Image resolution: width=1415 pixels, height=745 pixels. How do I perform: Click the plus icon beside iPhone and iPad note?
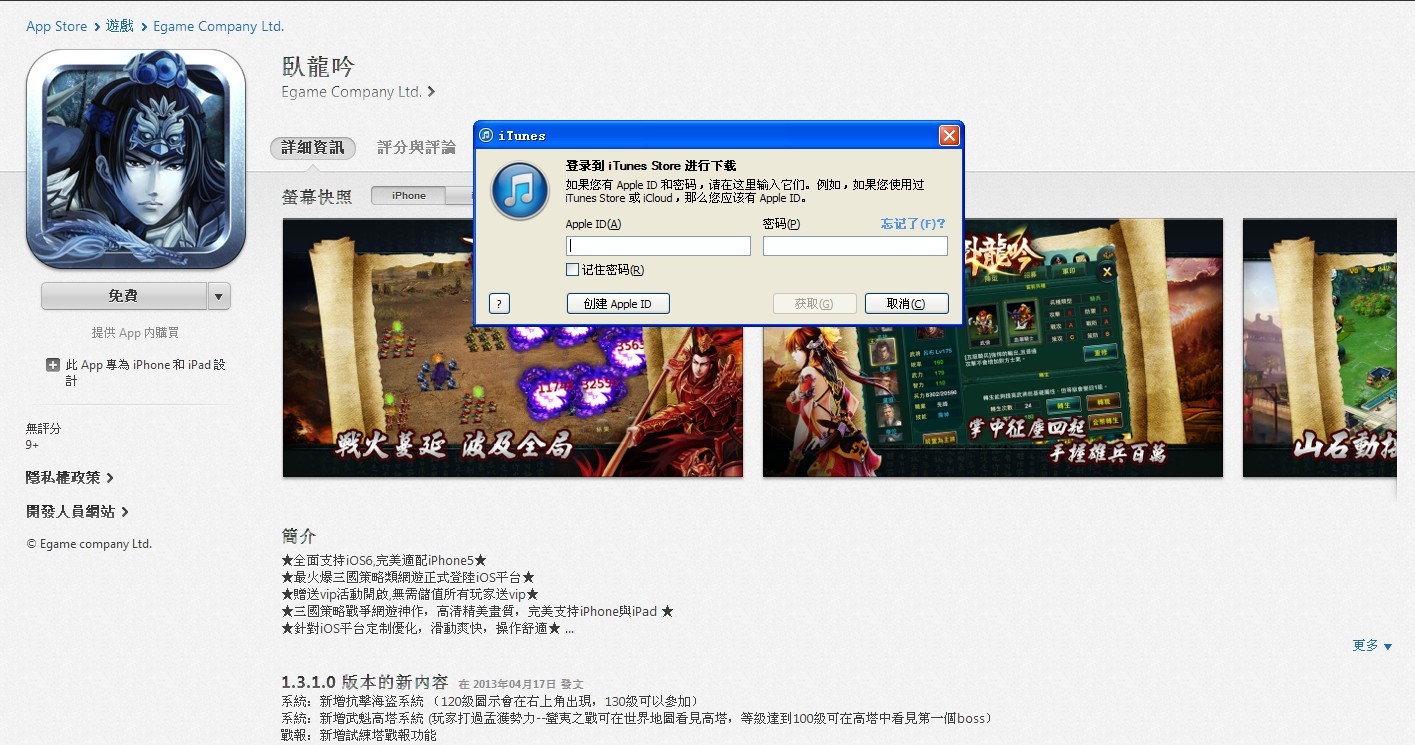53,366
